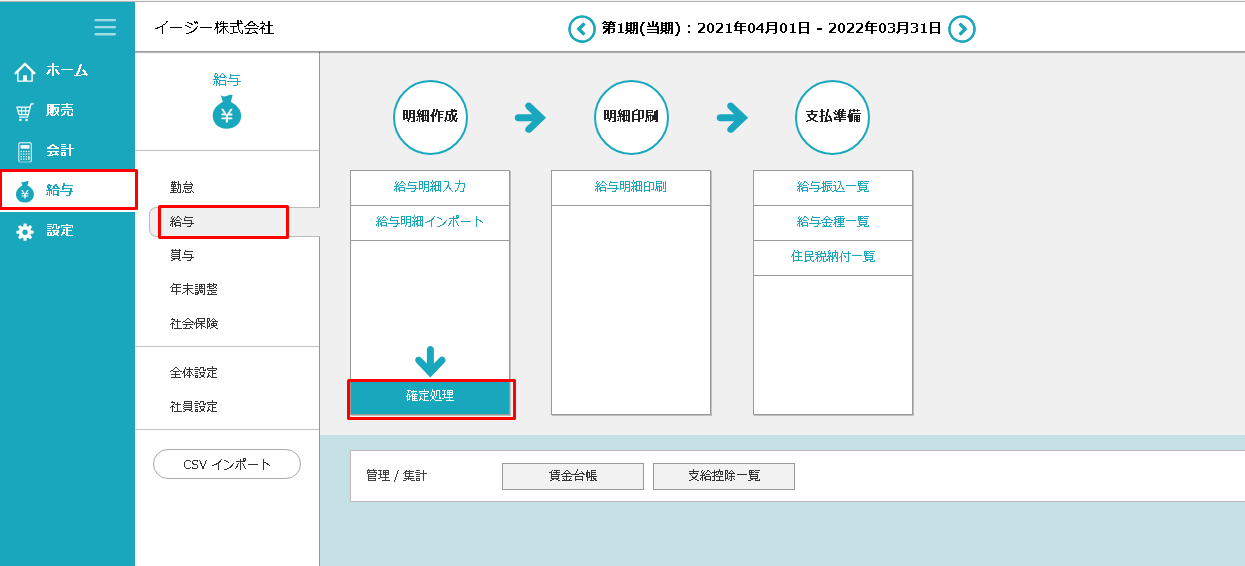This screenshot has height=566, width=1245.
Task: Open 全体設定 settings
Action: (x=194, y=372)
